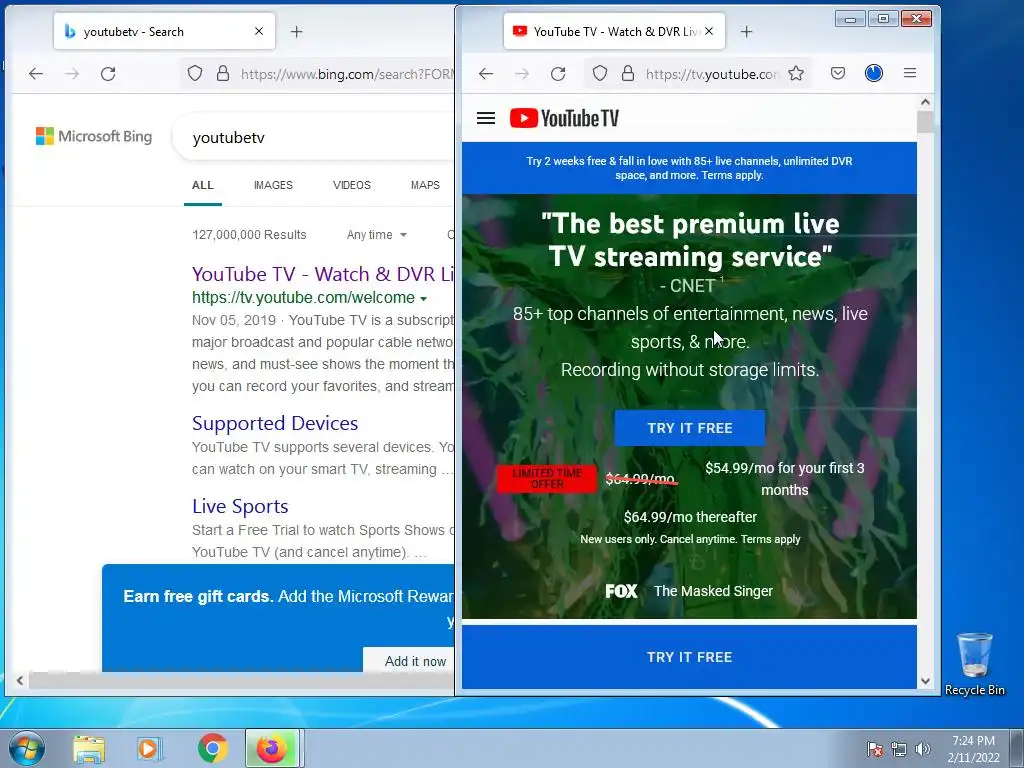Click the 2 weeks free promo banner
Screen dimensions: 1024x768
pos(690,168)
